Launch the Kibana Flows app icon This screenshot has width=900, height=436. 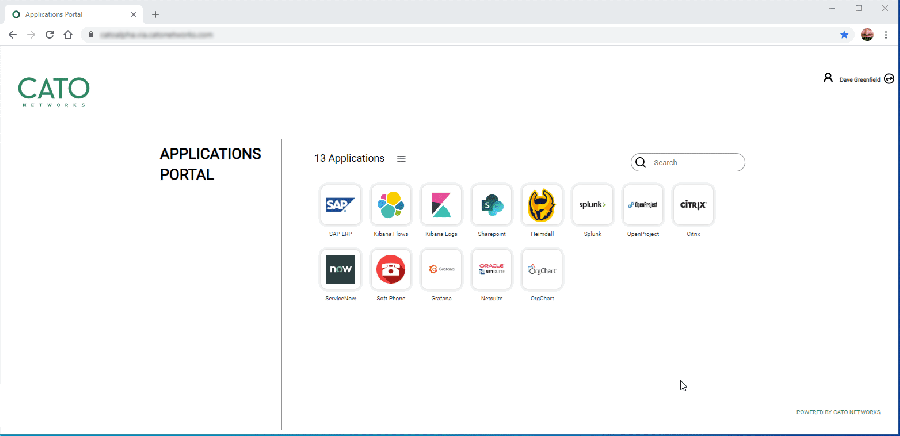click(x=391, y=205)
